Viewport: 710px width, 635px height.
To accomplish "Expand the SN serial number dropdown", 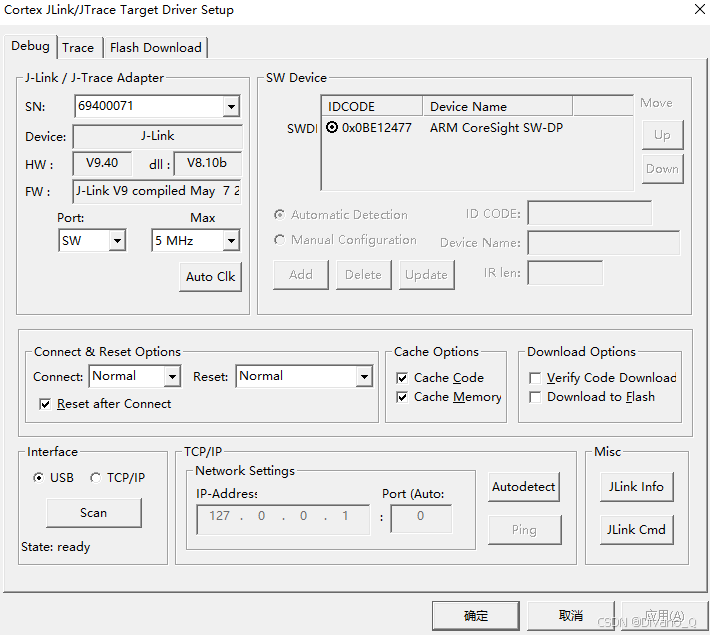I will click(231, 106).
